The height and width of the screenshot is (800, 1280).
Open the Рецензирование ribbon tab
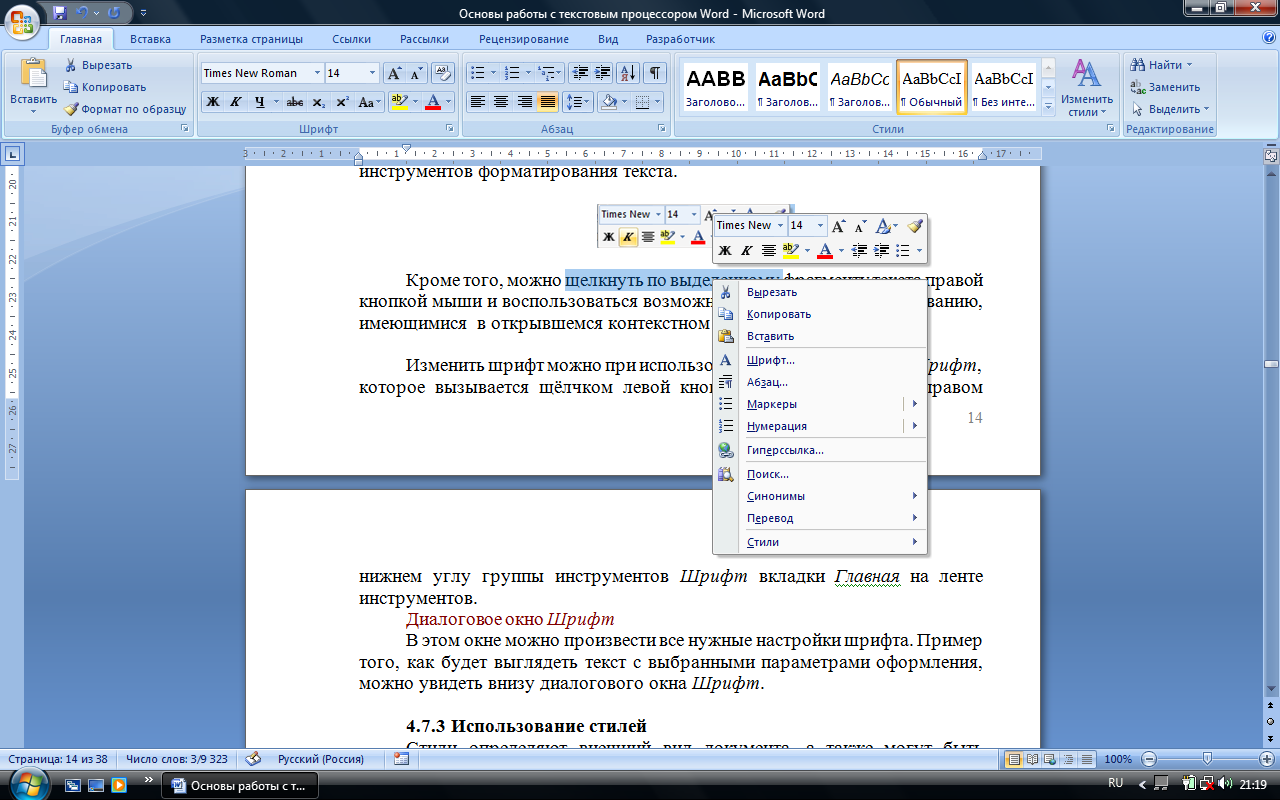click(x=524, y=39)
